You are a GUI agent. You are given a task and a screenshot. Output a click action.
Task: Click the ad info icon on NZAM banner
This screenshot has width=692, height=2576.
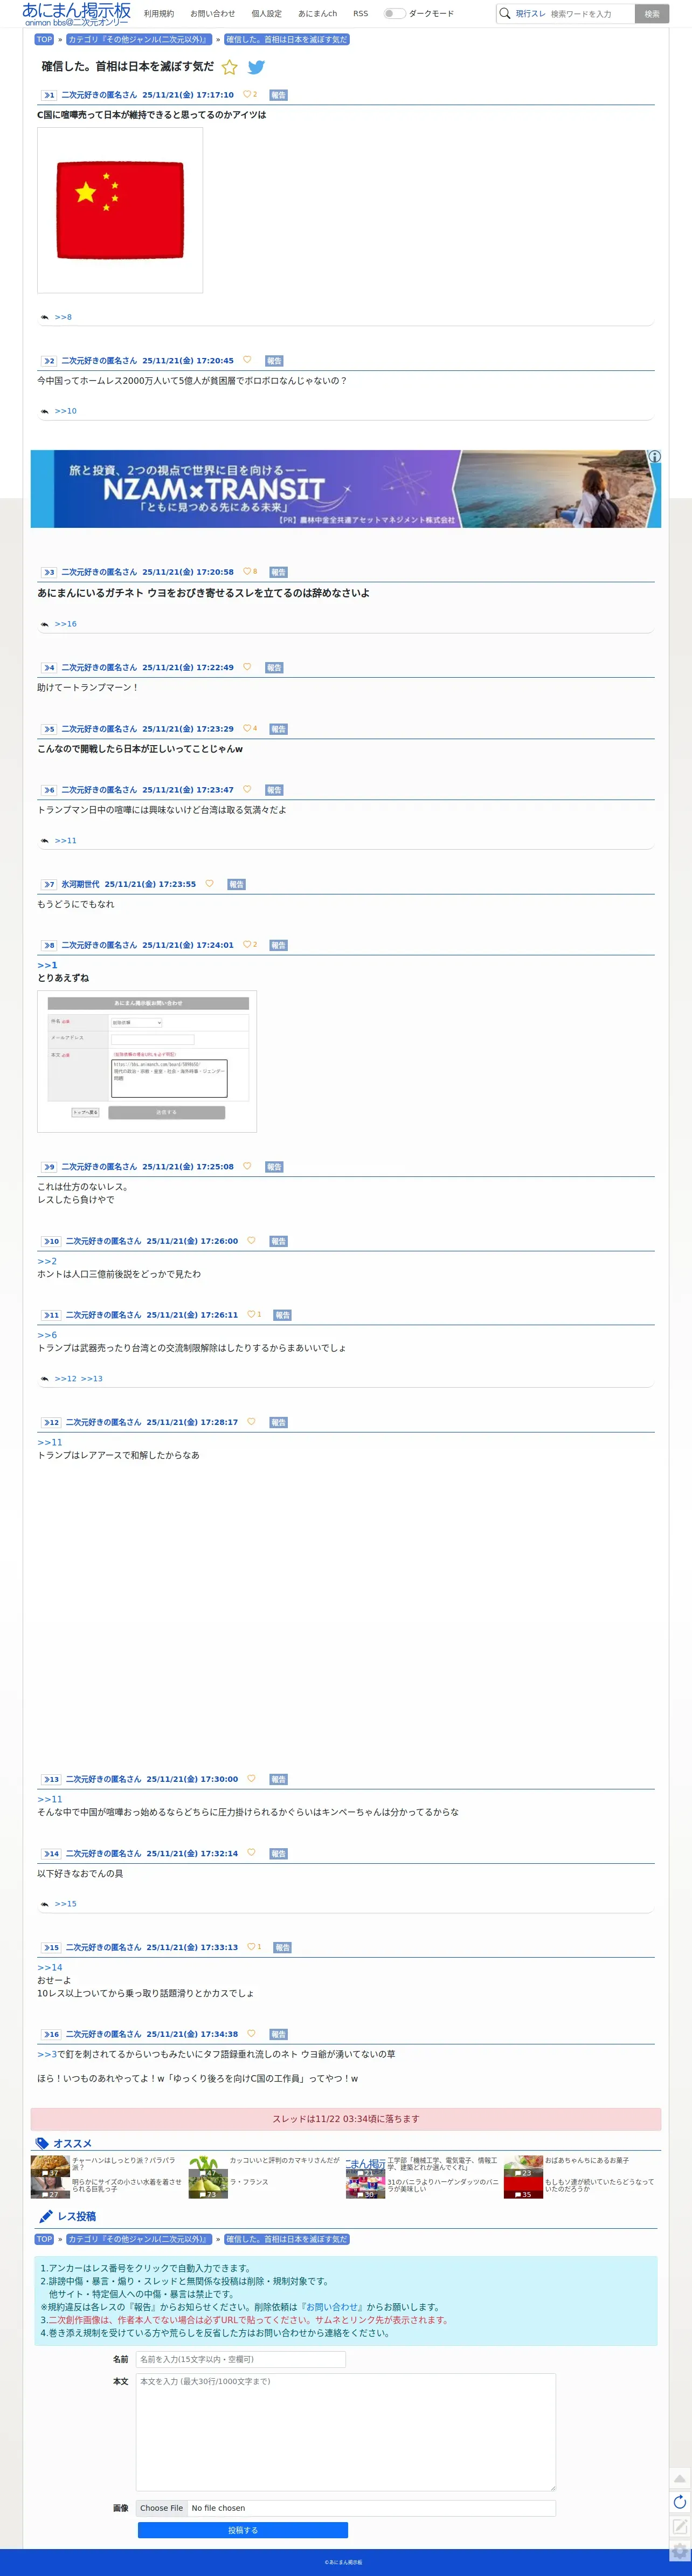tap(654, 456)
